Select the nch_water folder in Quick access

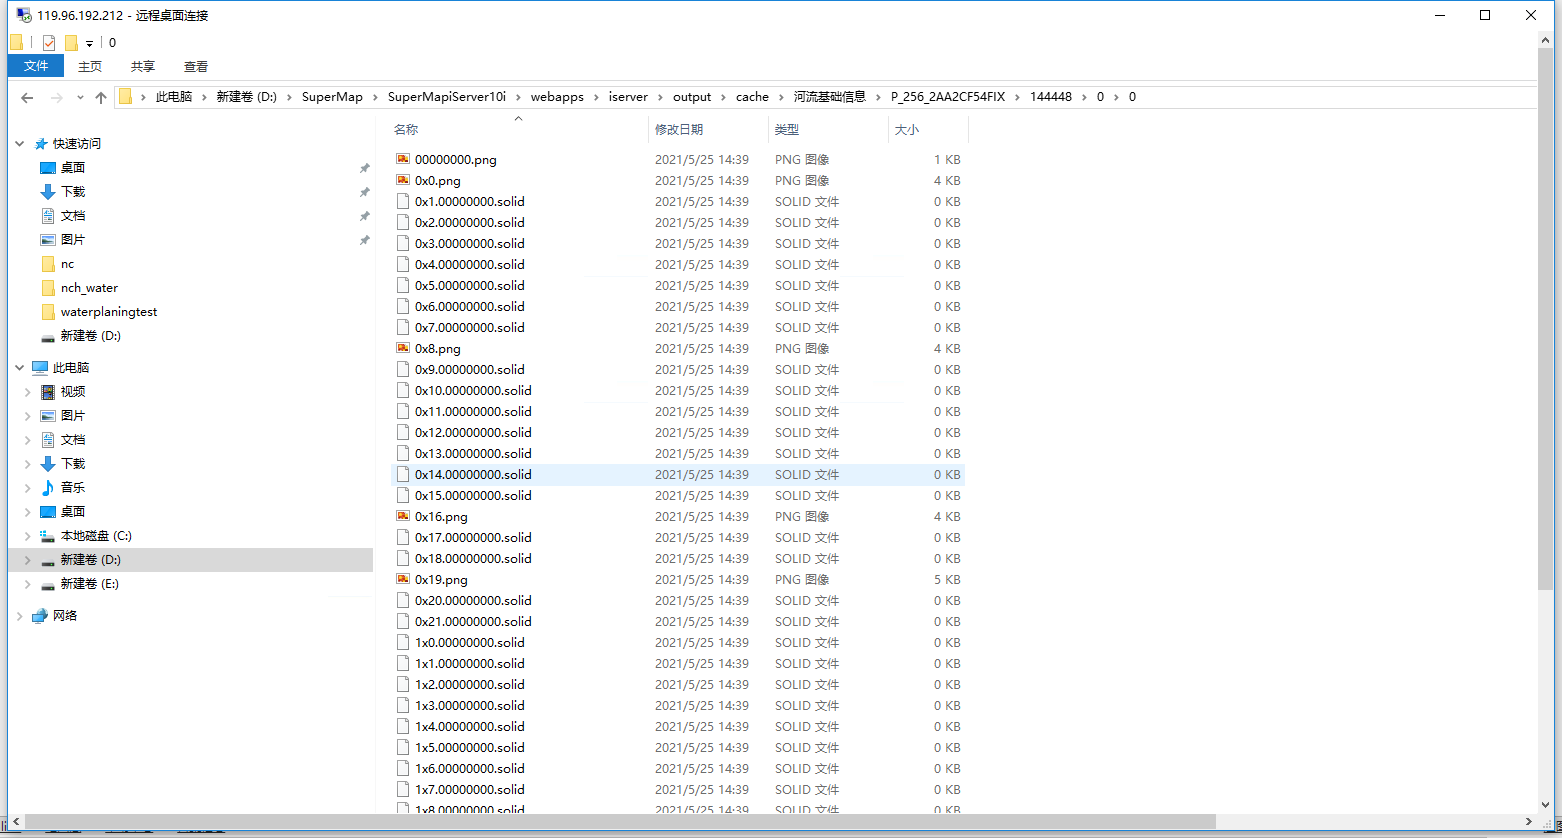(89, 288)
